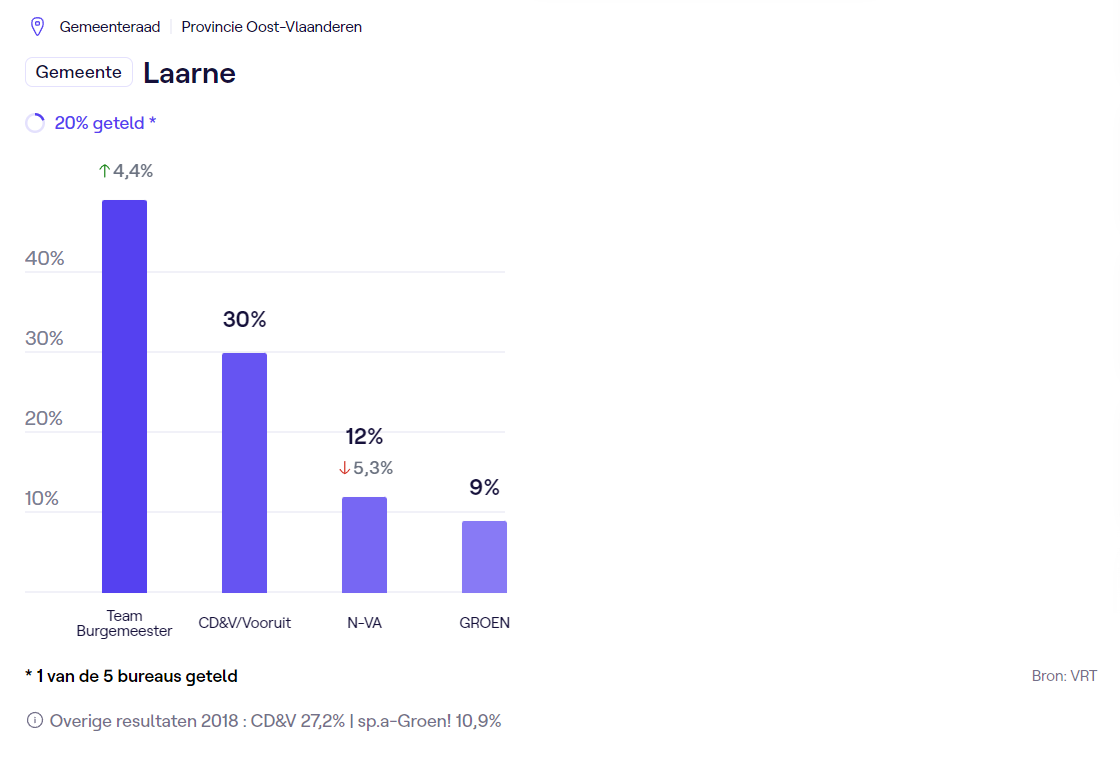1120x757 pixels.
Task: Click the Team Burgemeester axis label
Action: click(124, 623)
